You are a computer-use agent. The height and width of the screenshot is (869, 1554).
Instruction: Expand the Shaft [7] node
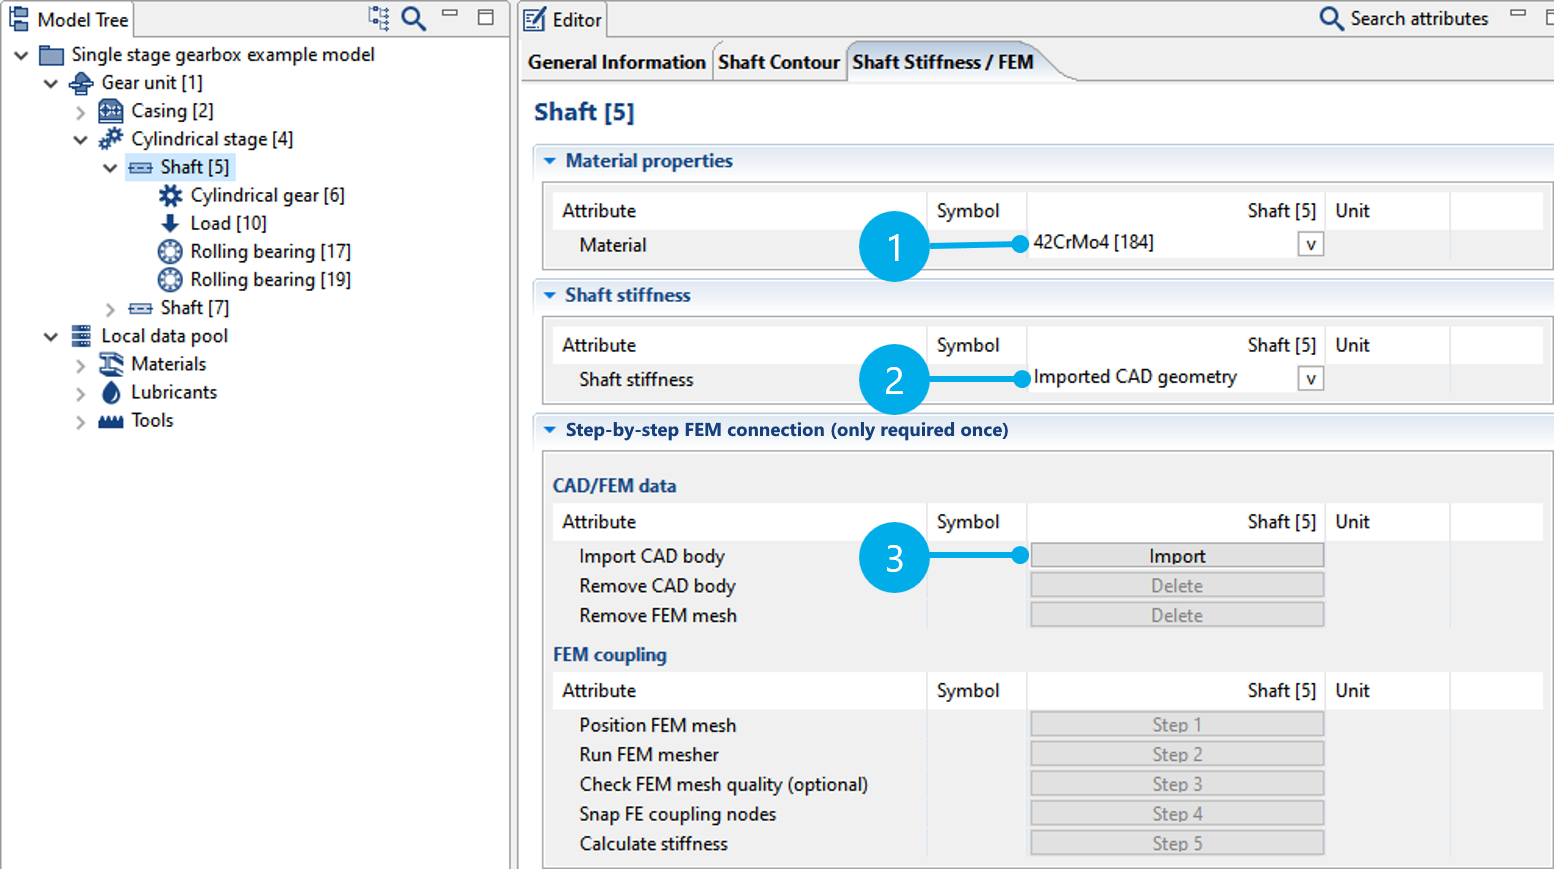[x=111, y=309]
